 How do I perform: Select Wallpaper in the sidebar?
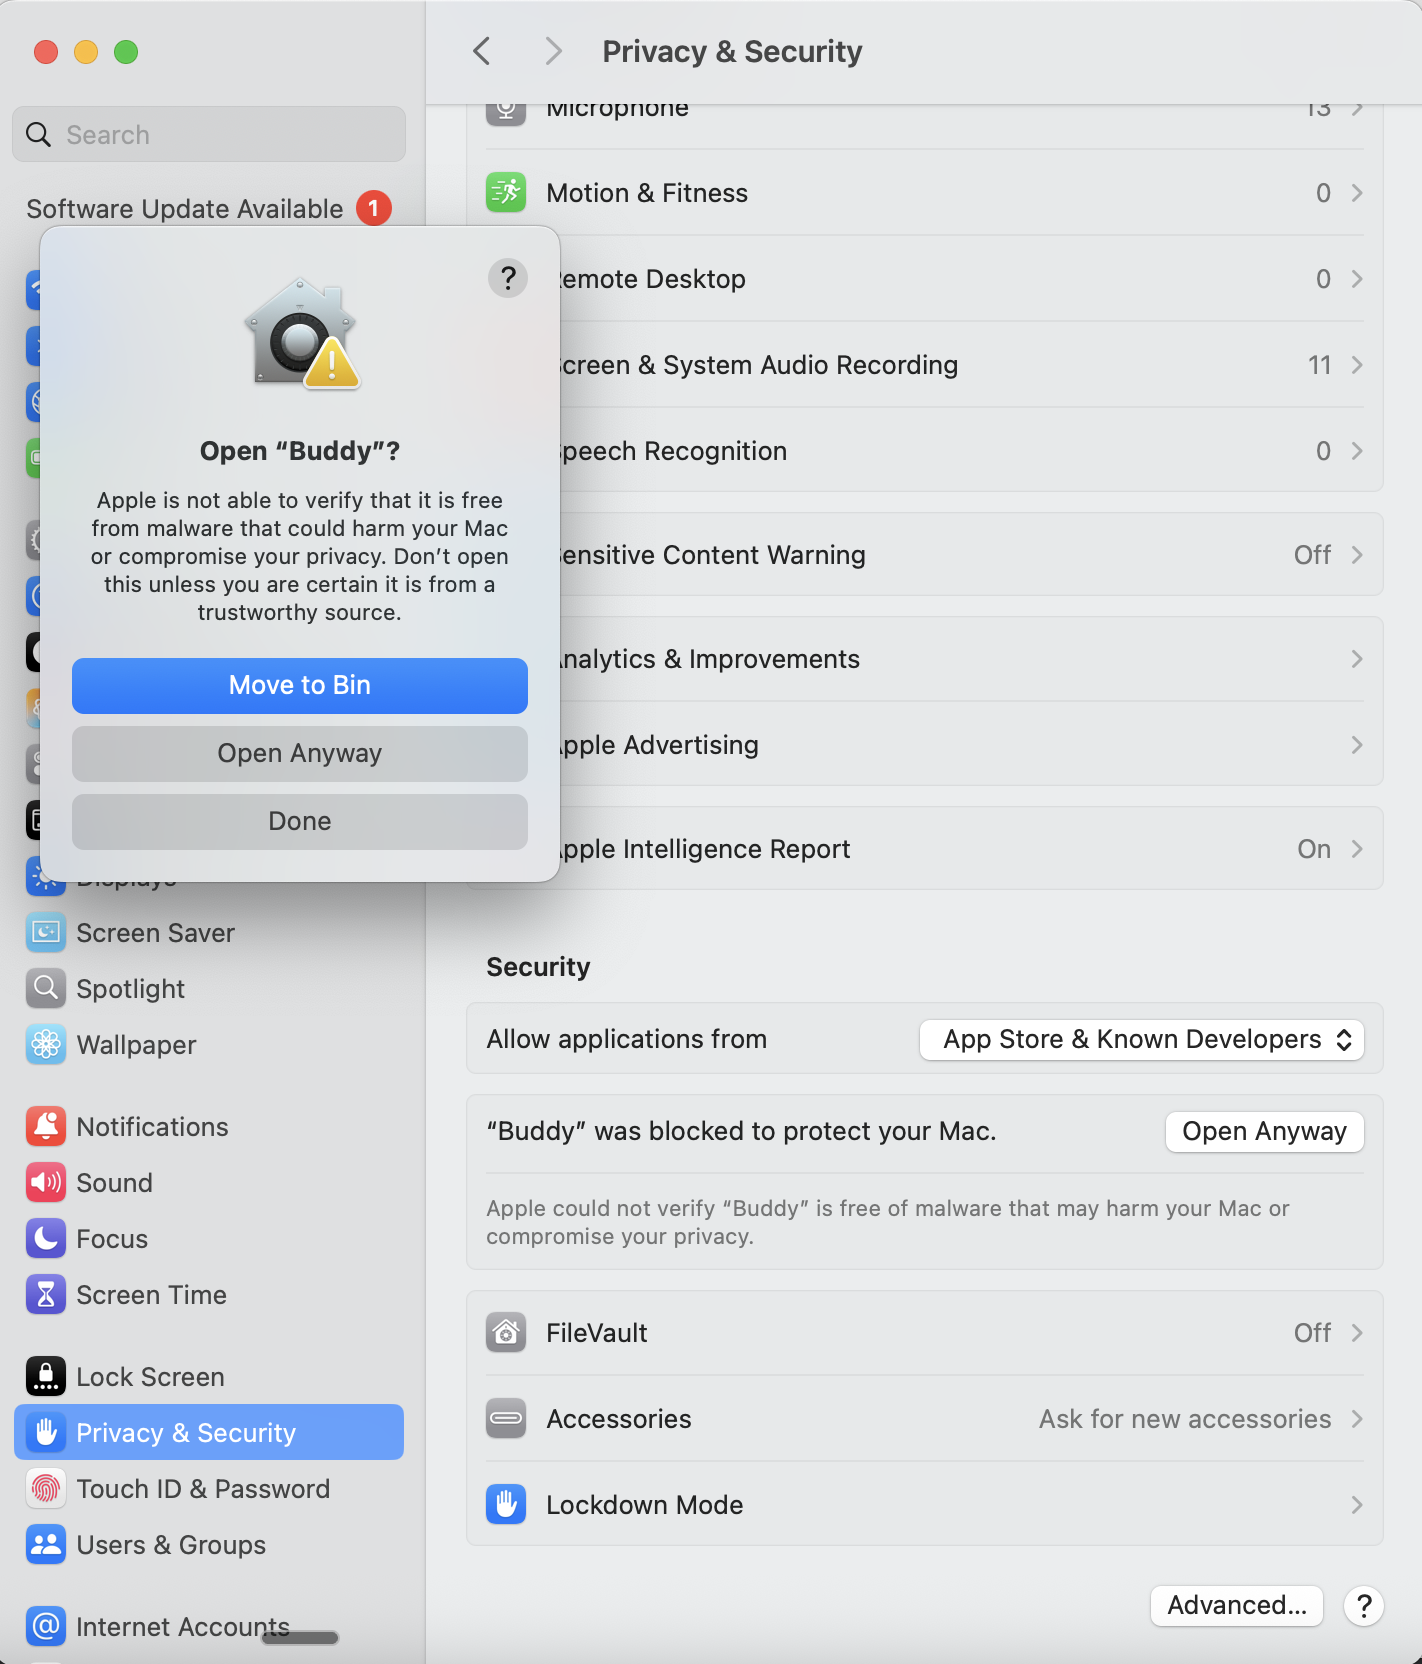tap(209, 1044)
